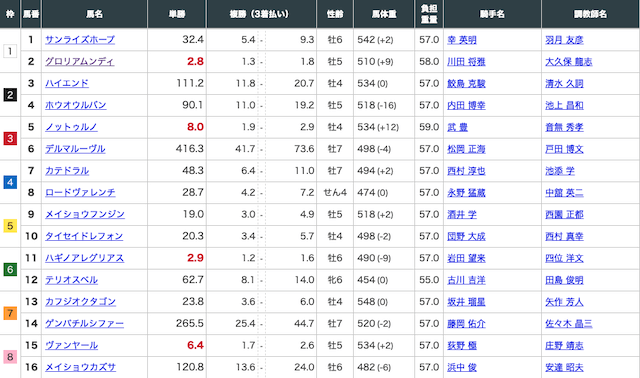Open trainer link 佐々木 晶三
This screenshot has width=640, height=378.
(569, 324)
